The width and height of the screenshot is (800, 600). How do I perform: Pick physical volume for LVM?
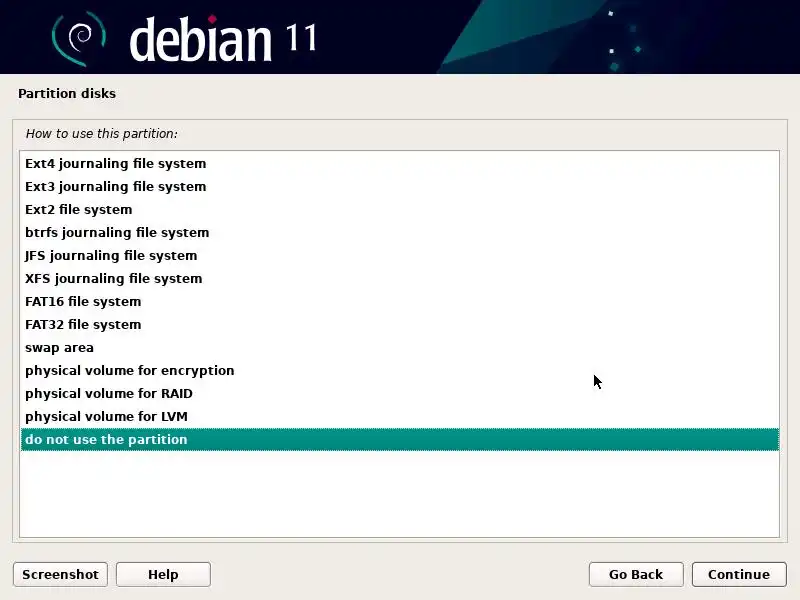click(399, 416)
